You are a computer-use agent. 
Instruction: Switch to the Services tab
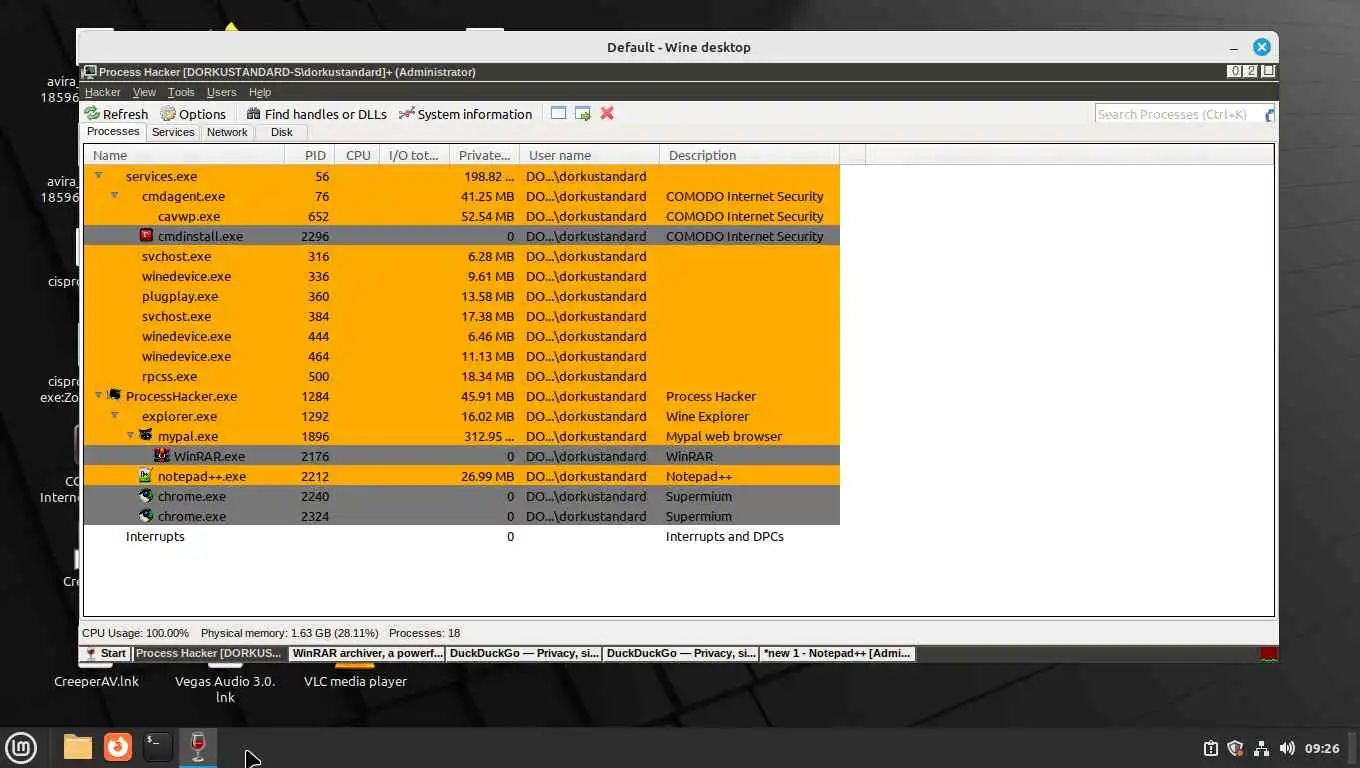pyautogui.click(x=173, y=132)
